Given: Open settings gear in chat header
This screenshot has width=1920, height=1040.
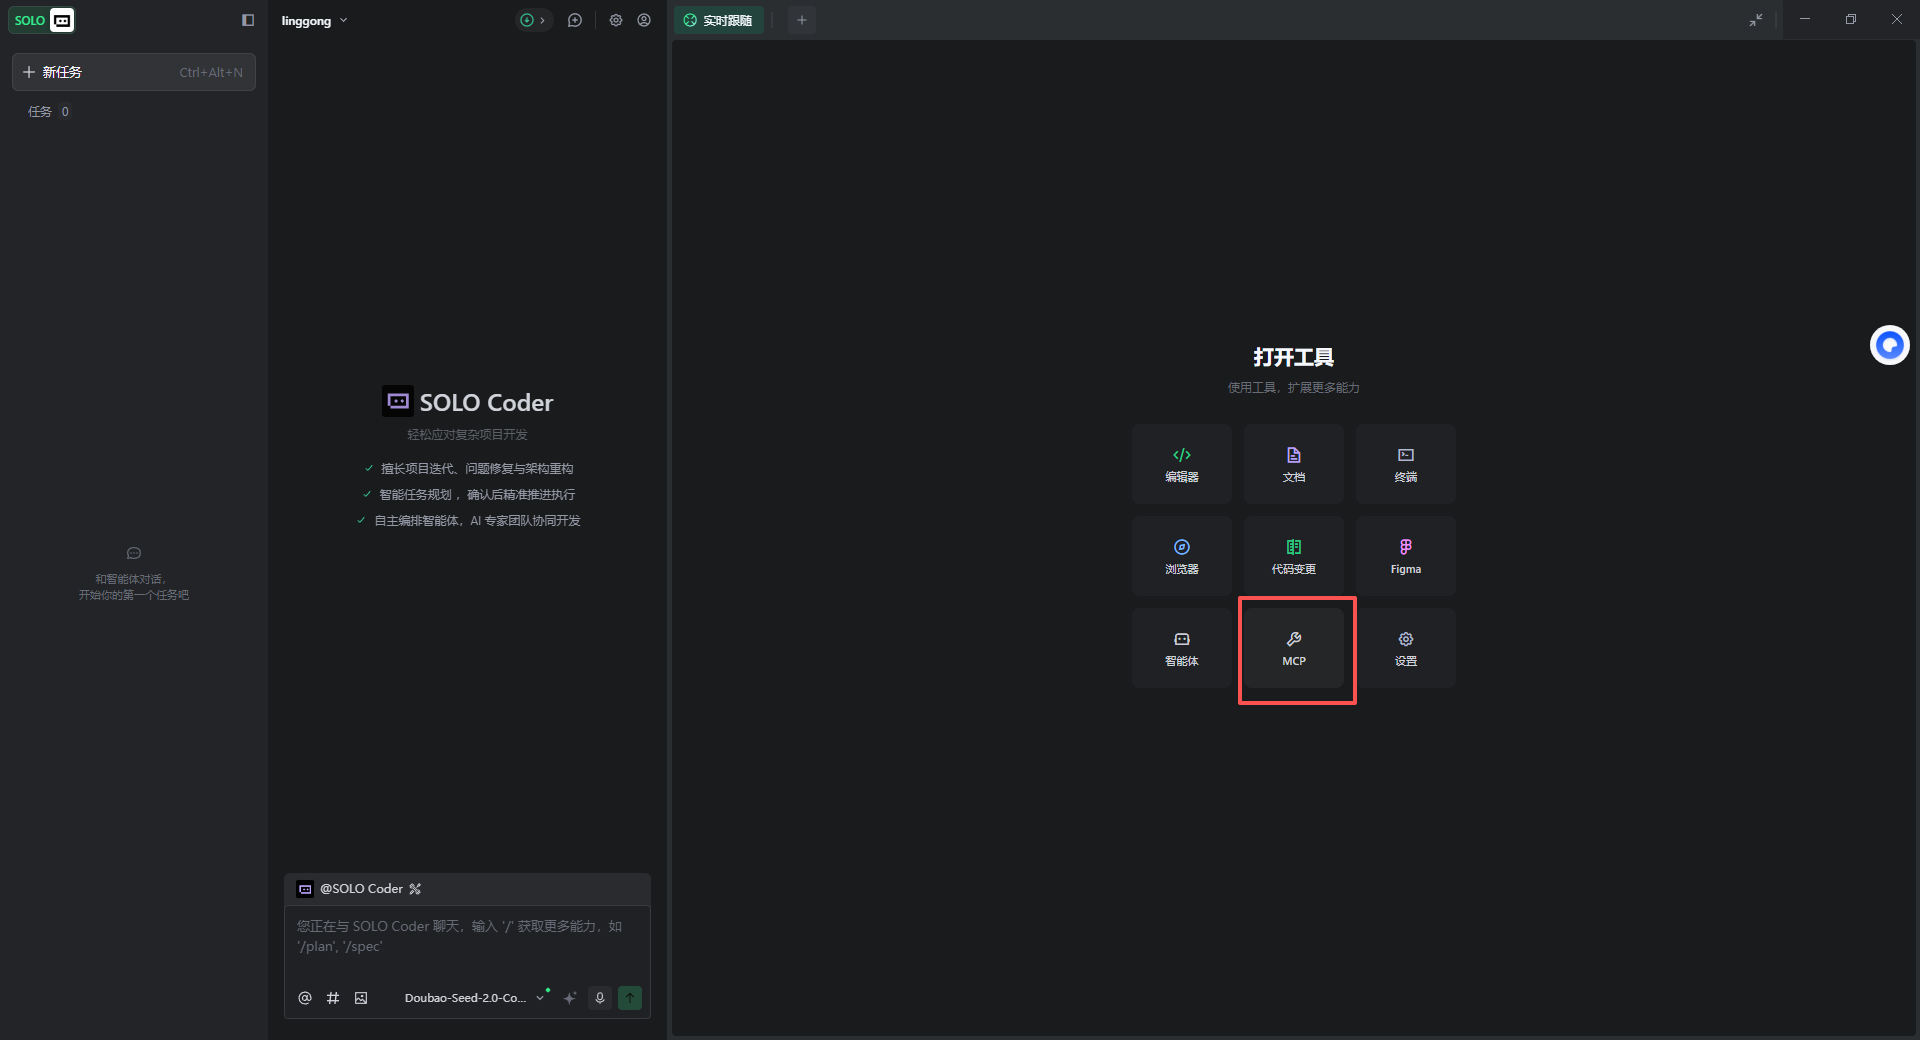Looking at the screenshot, I should [616, 20].
